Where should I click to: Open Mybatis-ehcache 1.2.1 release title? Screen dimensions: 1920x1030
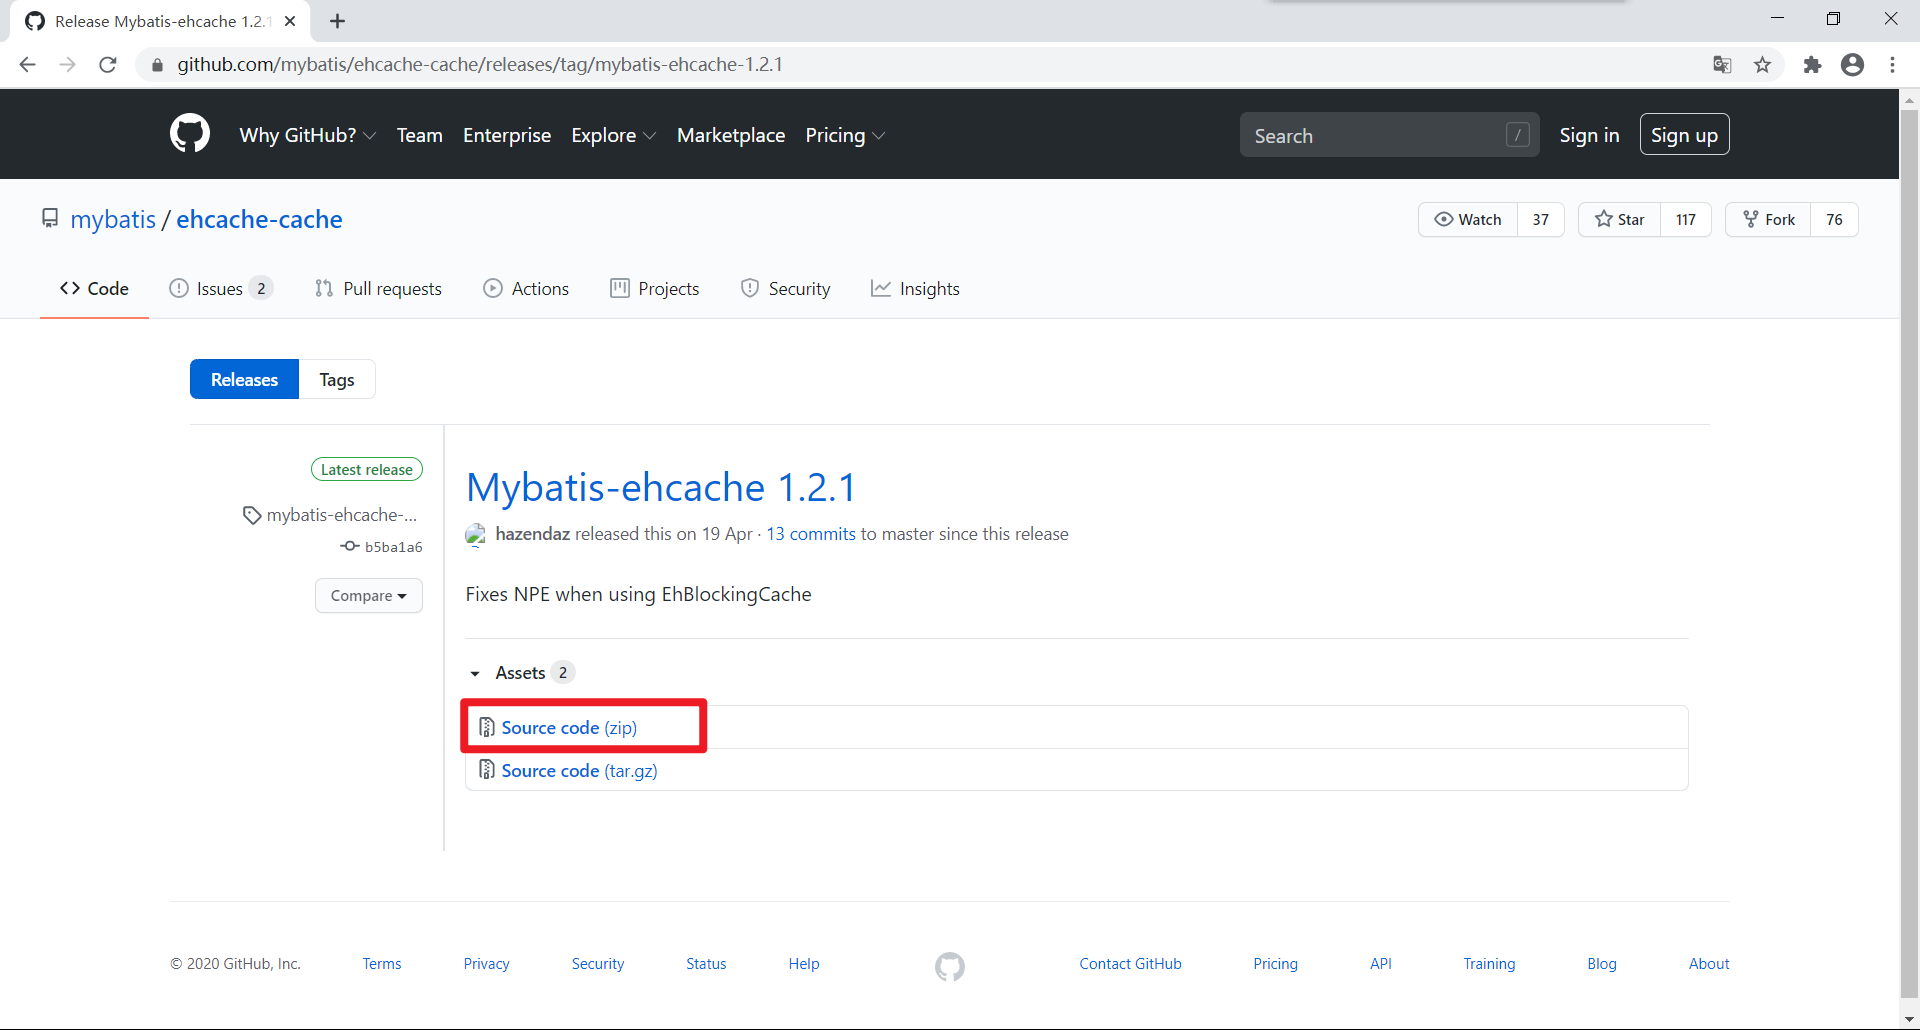[661, 487]
